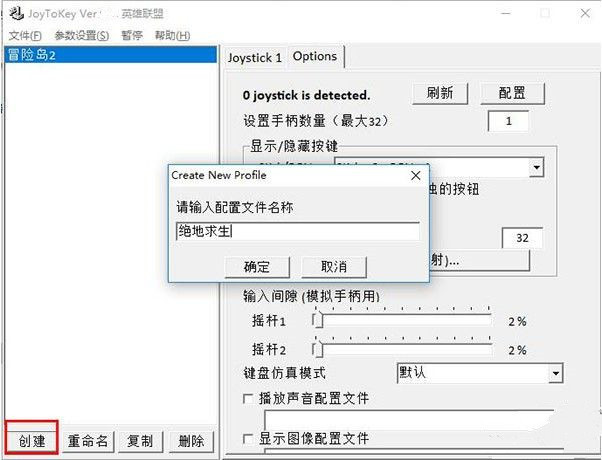Click the 摇杆2 slider thumb

tap(318, 349)
